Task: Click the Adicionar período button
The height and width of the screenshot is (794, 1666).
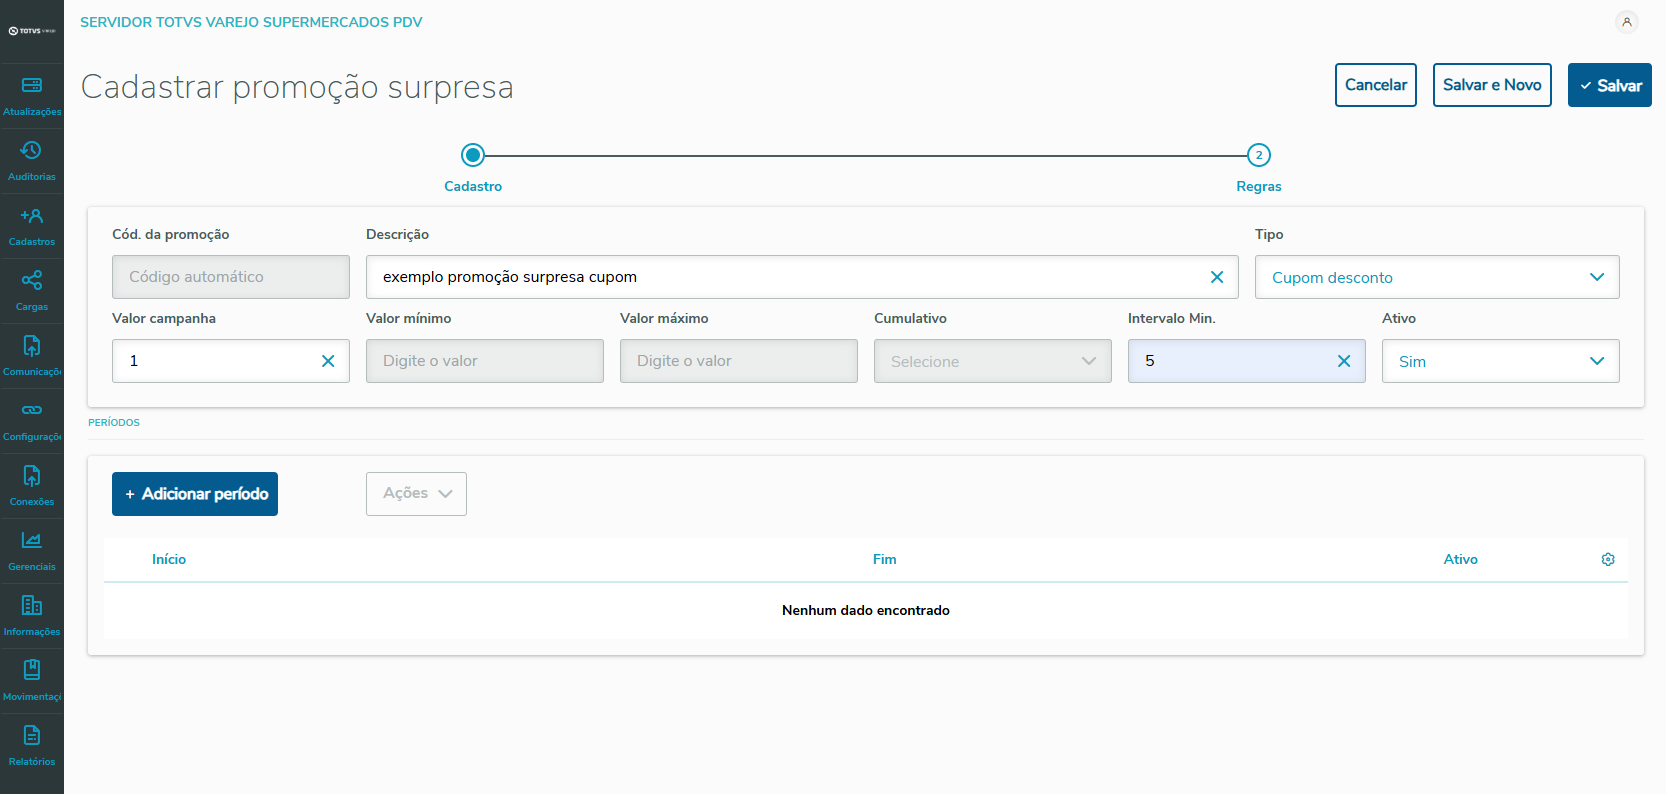Action: click(x=195, y=494)
